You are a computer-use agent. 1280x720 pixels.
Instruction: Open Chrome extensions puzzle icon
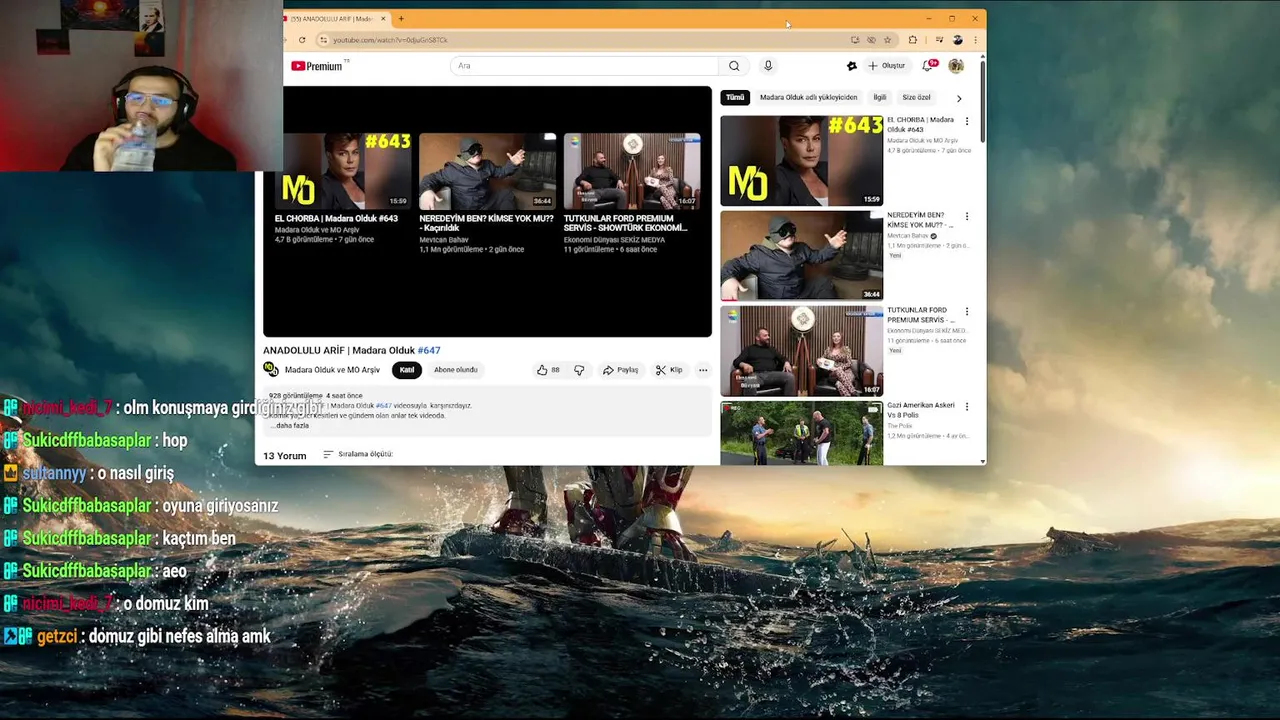point(912,40)
